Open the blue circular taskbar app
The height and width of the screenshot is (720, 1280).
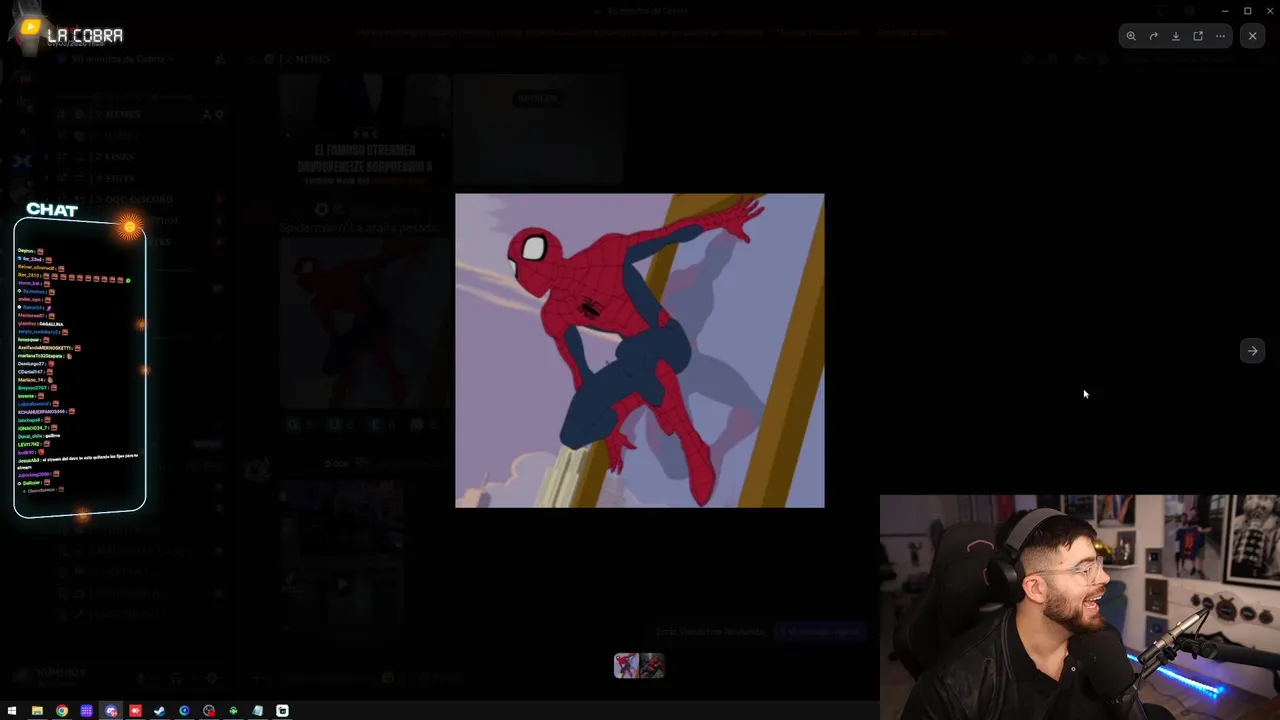point(184,711)
